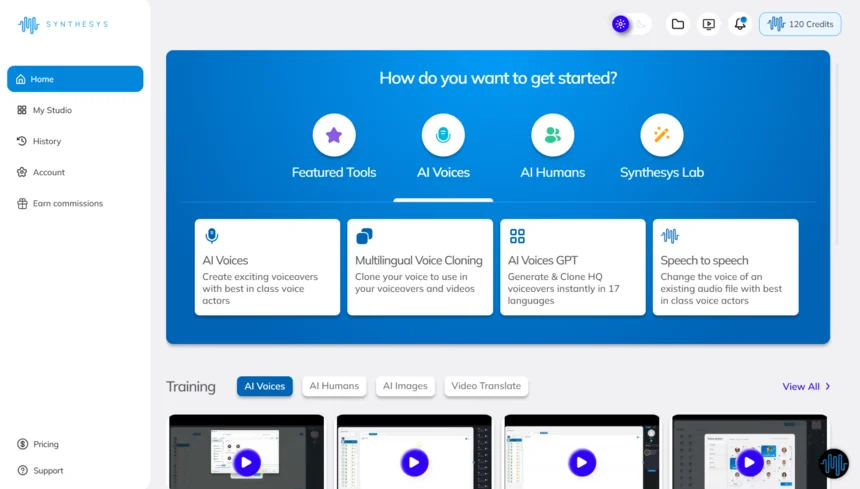Click the 120 Credits button
The image size is (860, 489).
click(x=800, y=24)
